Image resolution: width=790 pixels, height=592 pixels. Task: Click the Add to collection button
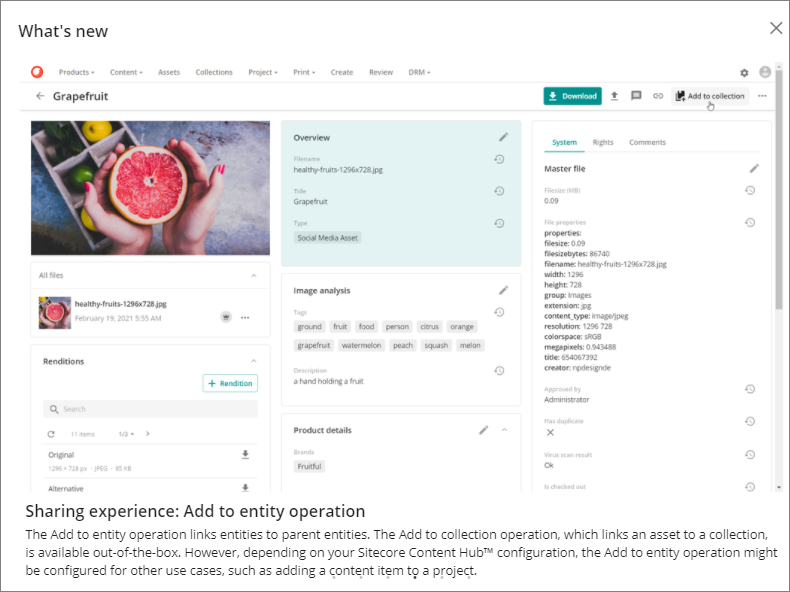tap(710, 96)
